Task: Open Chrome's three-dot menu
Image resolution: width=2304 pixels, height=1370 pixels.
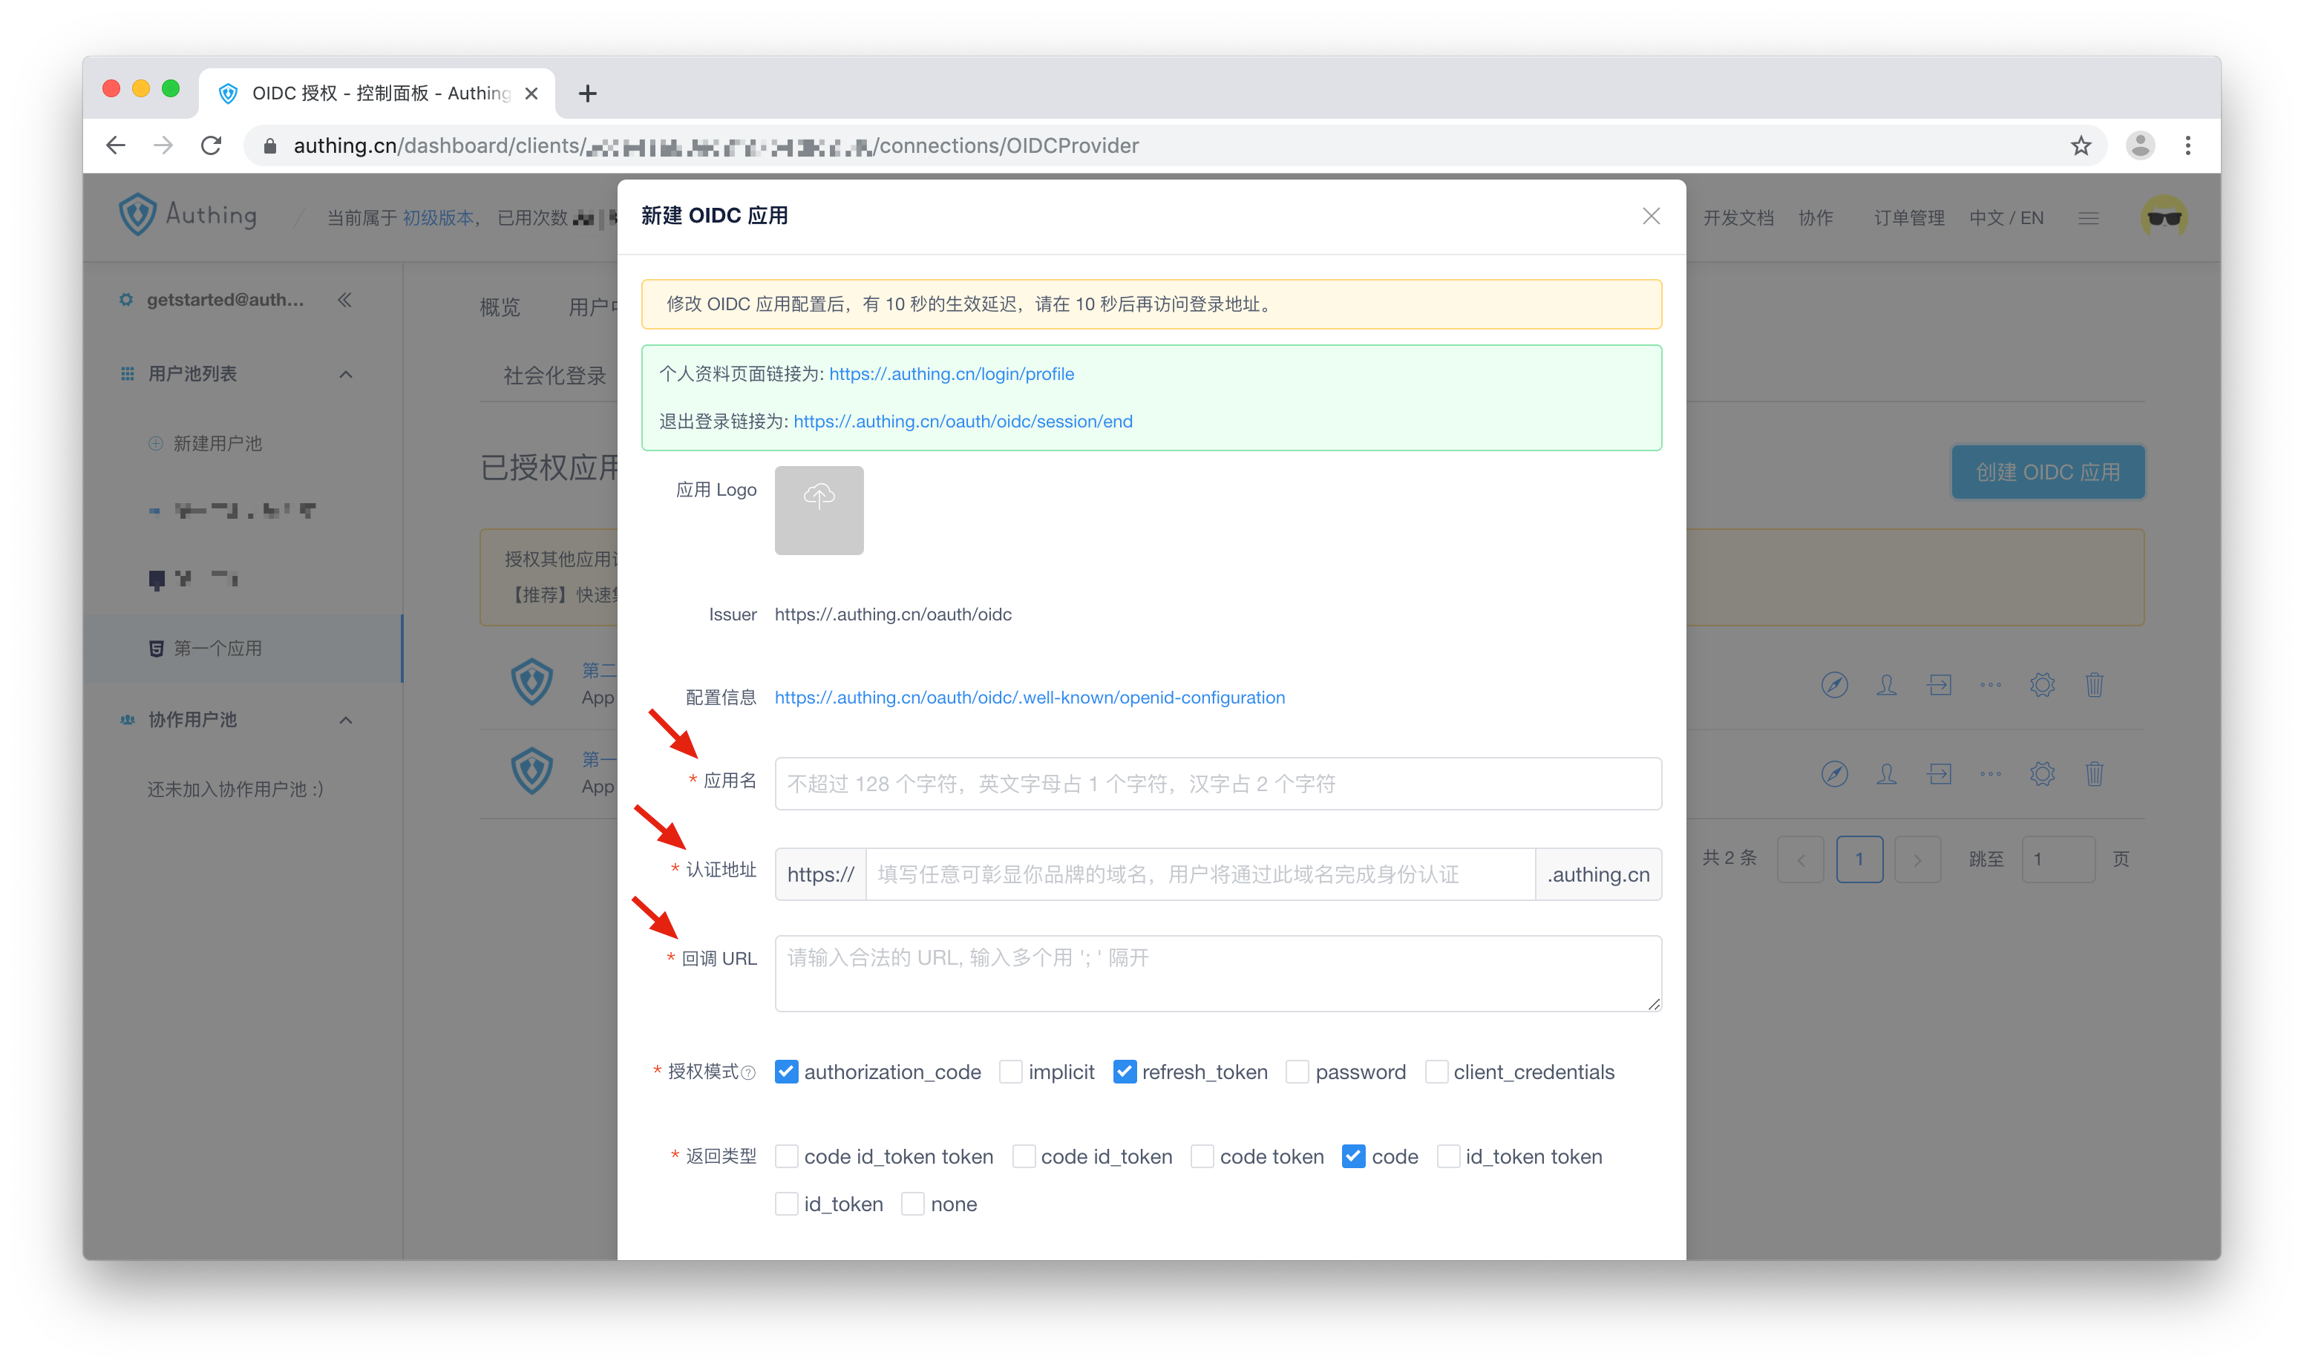Action: tap(2188, 146)
